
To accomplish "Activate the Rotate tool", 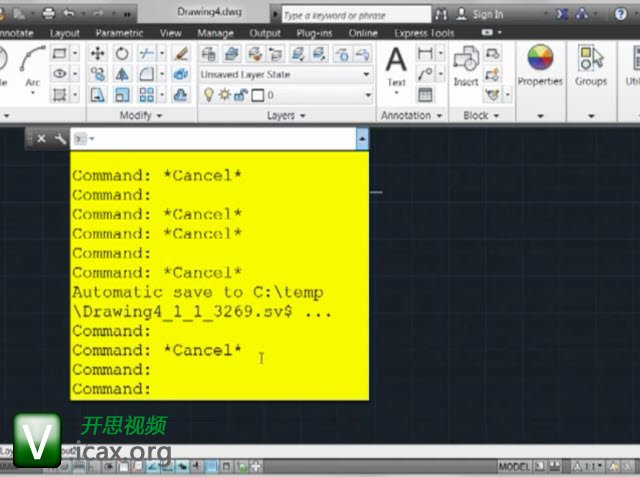I will point(122,53).
